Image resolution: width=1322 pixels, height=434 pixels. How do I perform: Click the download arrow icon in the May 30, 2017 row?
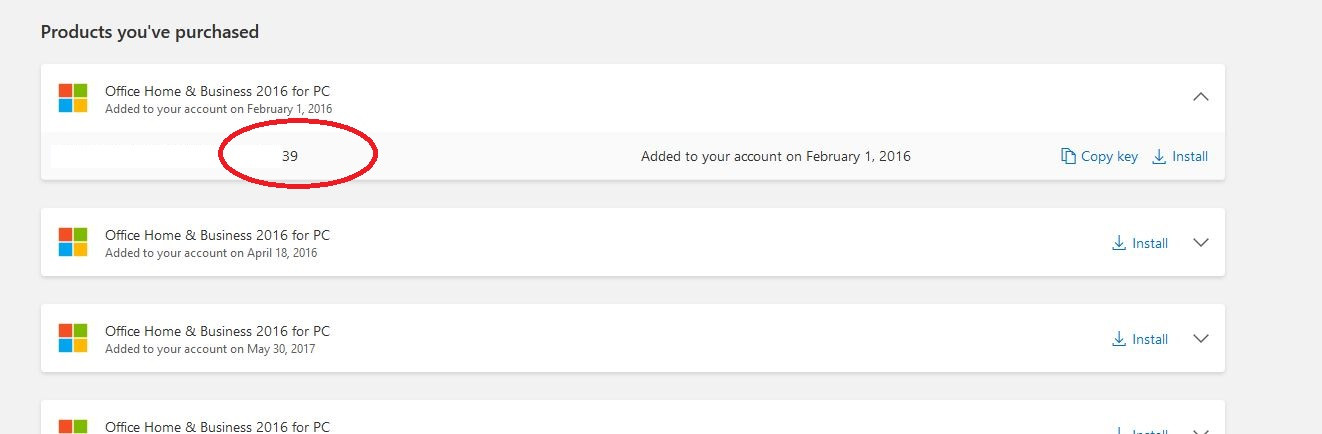point(1119,339)
